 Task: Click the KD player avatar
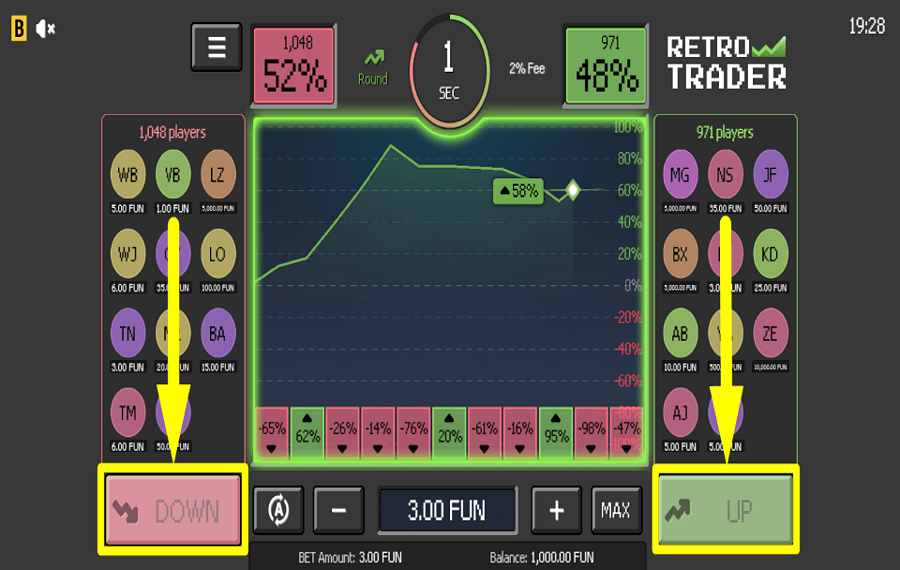pyautogui.click(x=770, y=254)
